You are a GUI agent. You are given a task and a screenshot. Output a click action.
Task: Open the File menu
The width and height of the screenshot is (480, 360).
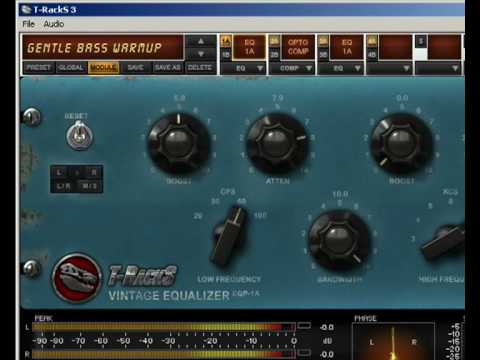click(28, 24)
